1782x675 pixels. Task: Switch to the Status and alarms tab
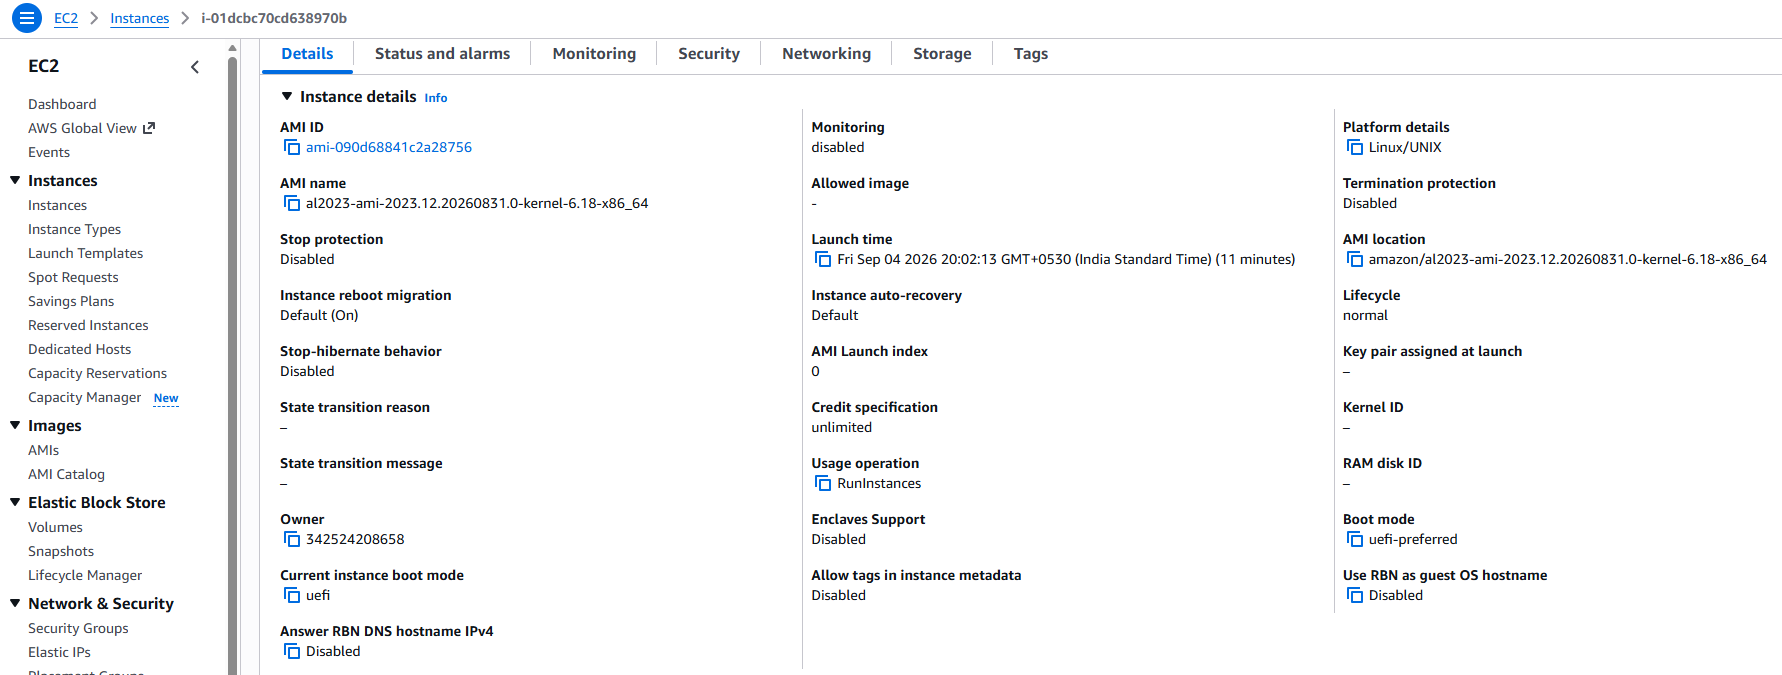pyautogui.click(x=442, y=54)
